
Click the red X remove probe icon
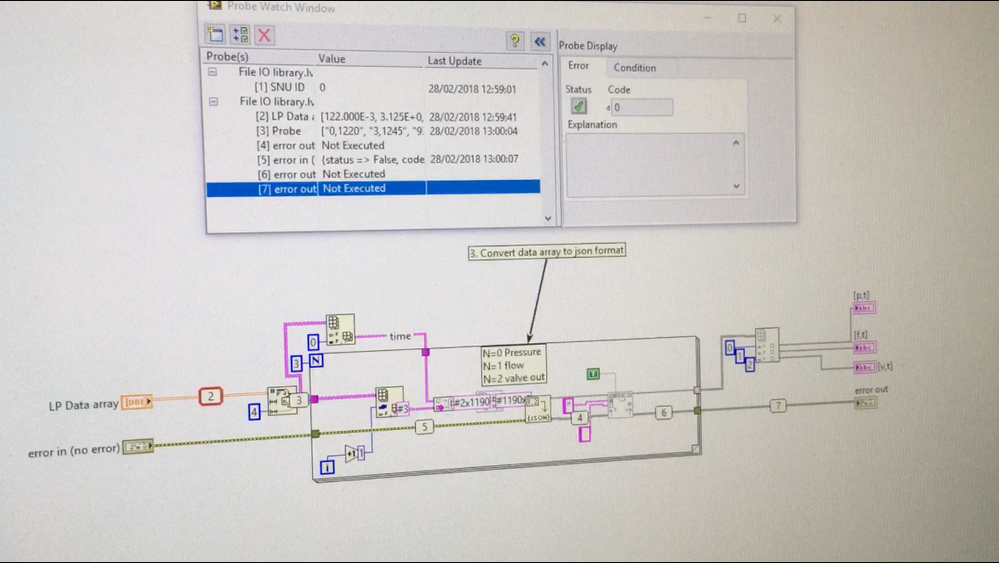point(264,35)
